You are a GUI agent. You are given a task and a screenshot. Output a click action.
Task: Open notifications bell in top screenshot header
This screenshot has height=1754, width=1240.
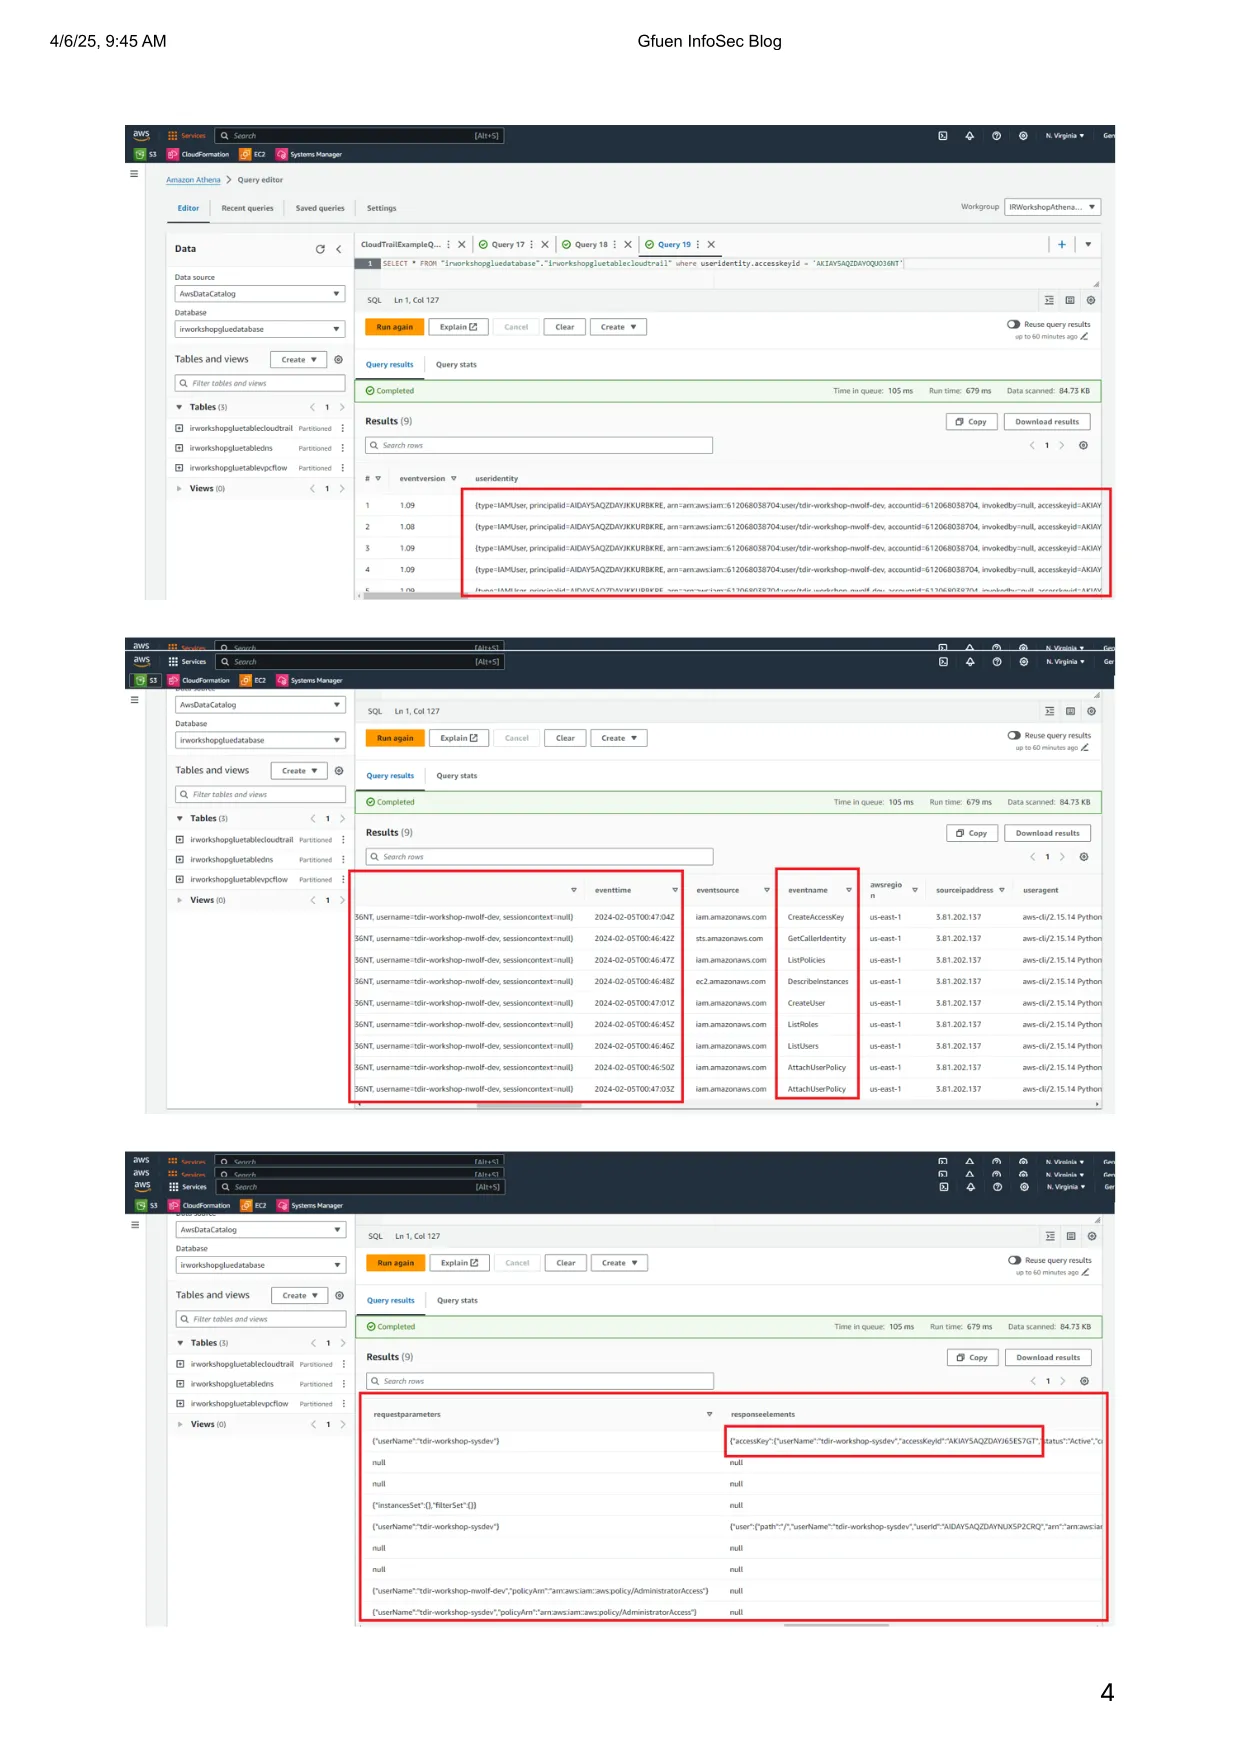pyautogui.click(x=969, y=136)
